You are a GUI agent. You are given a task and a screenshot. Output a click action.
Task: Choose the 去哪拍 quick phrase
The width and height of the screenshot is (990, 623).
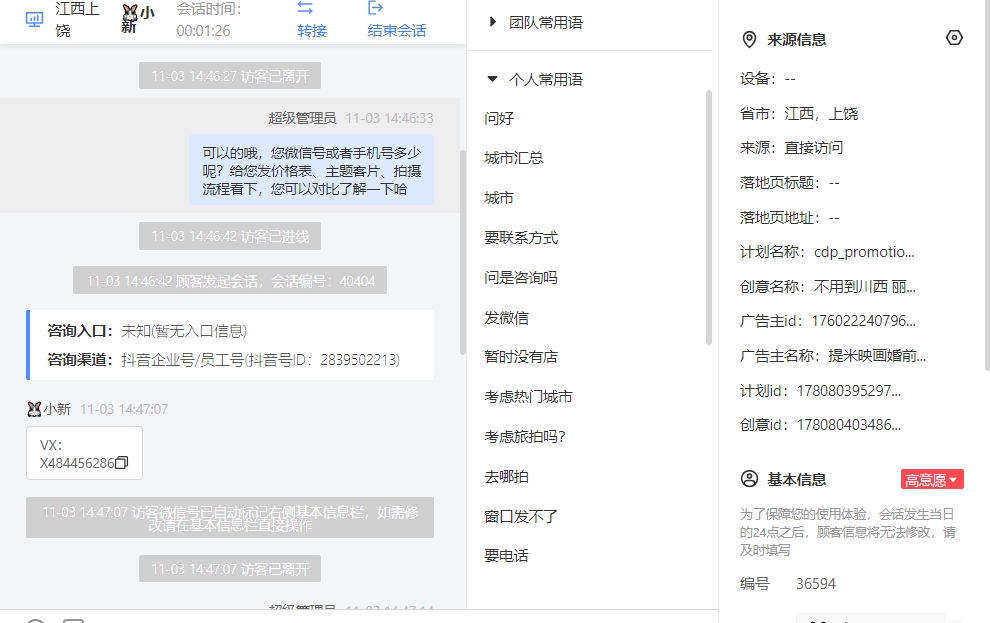point(506,477)
